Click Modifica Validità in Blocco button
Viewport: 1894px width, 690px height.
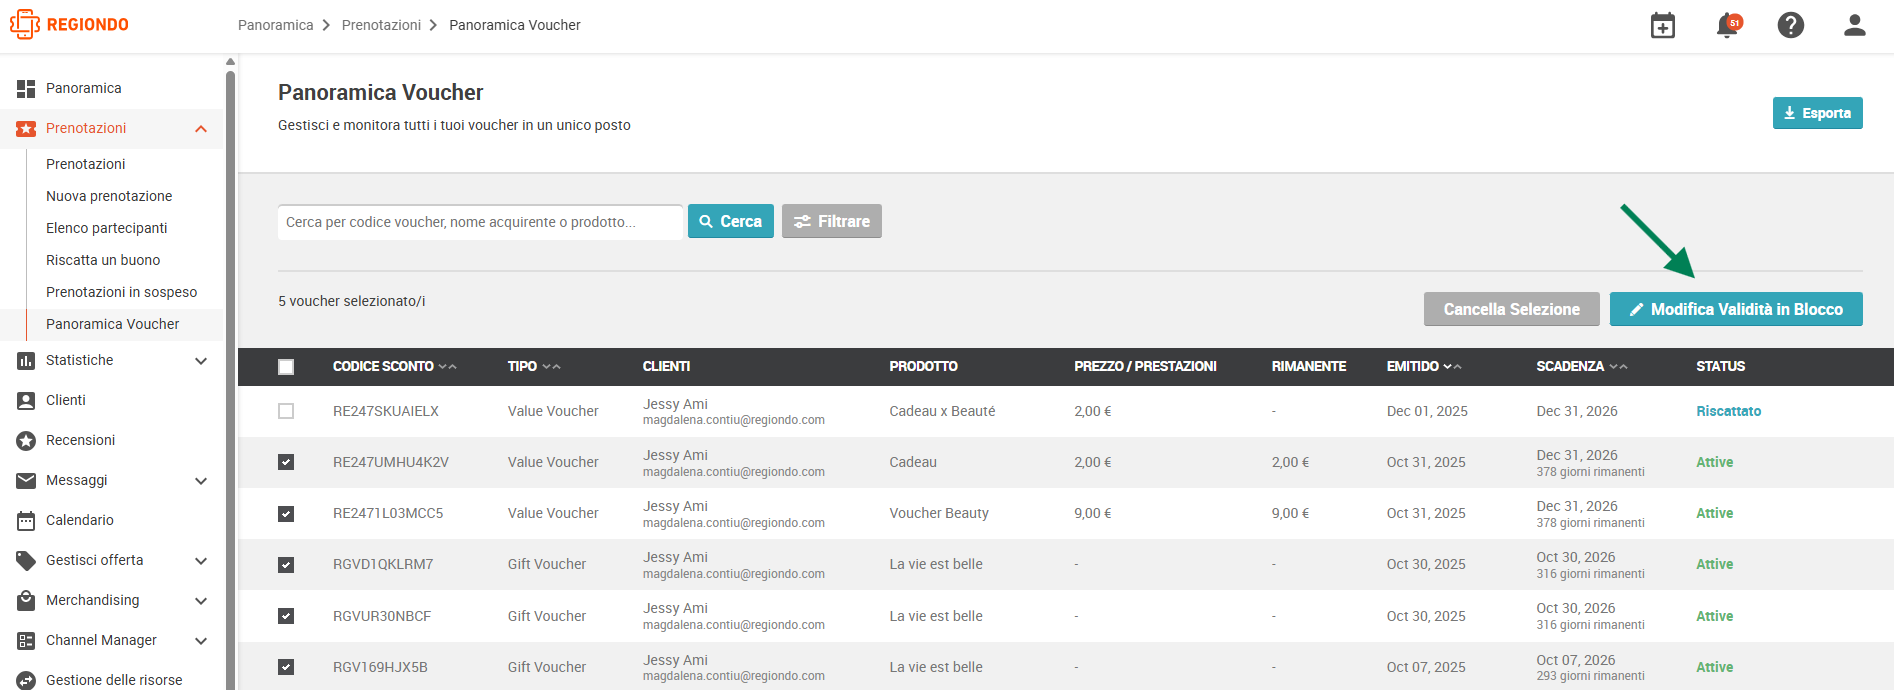point(1736,309)
